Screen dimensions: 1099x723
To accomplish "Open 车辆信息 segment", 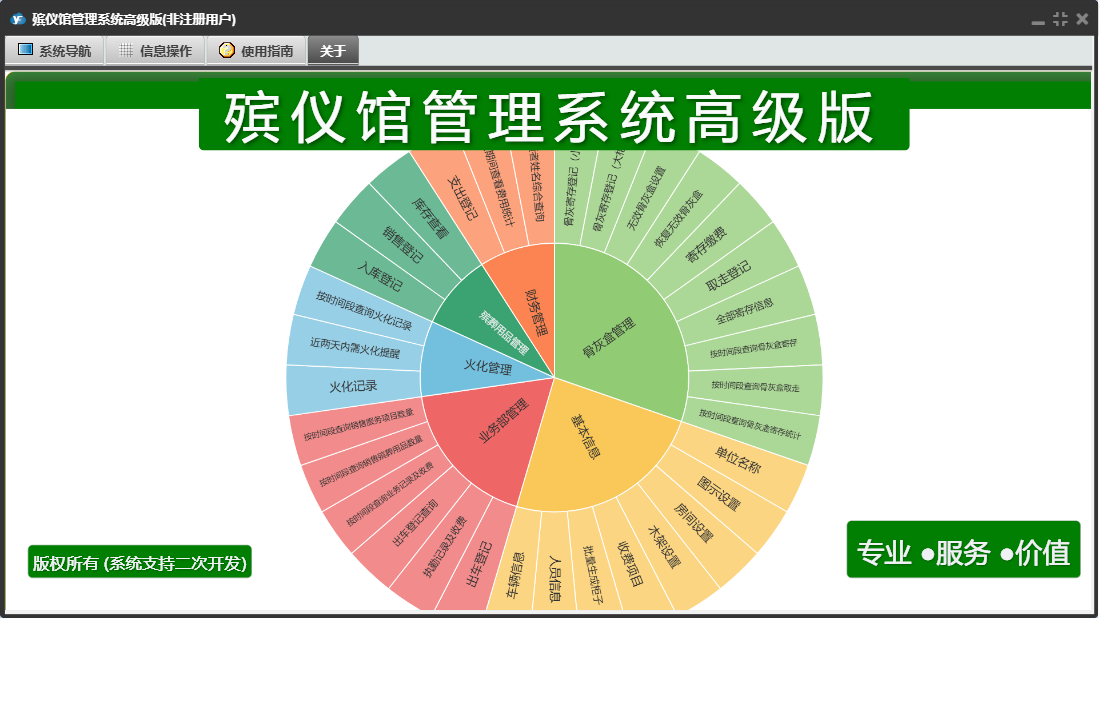I will (517, 576).
